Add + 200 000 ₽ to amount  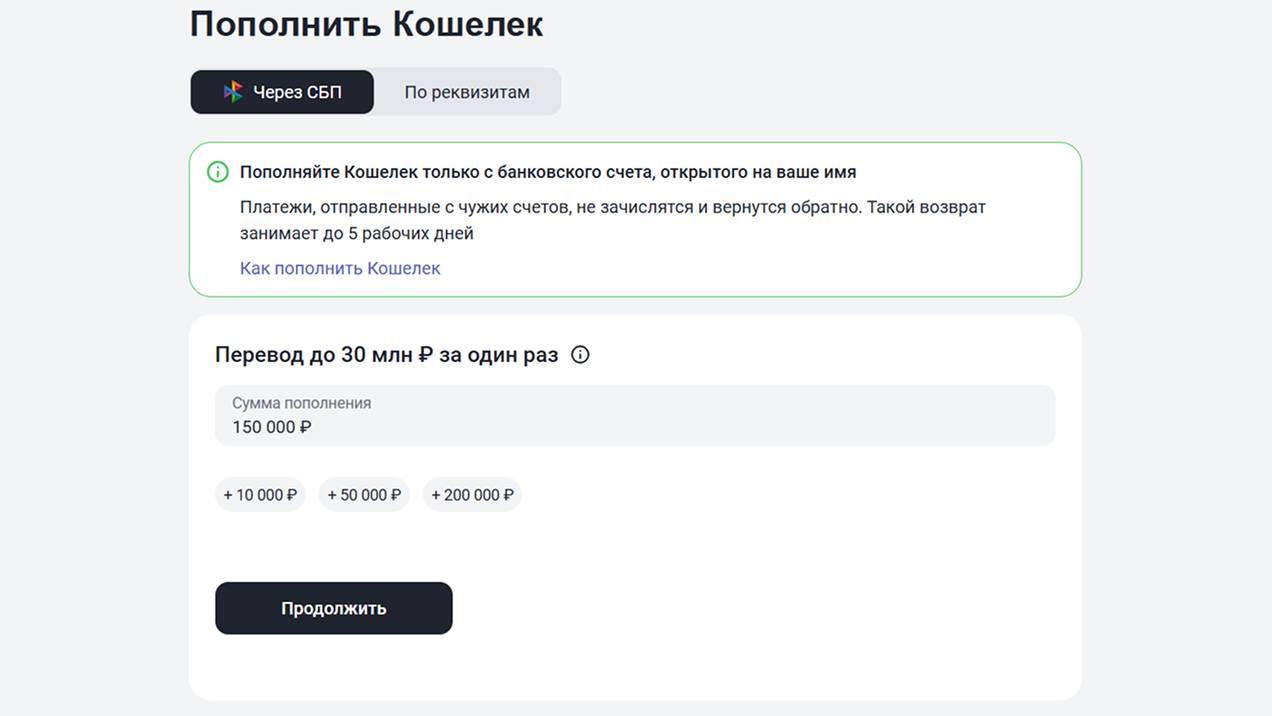pyautogui.click(x=472, y=494)
